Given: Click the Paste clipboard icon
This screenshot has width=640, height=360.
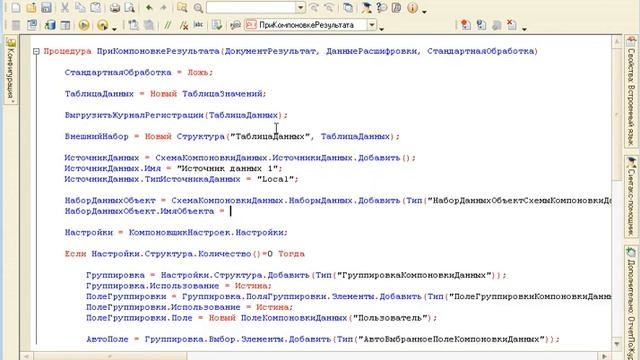Looking at the screenshot, I should [x=96, y=7].
